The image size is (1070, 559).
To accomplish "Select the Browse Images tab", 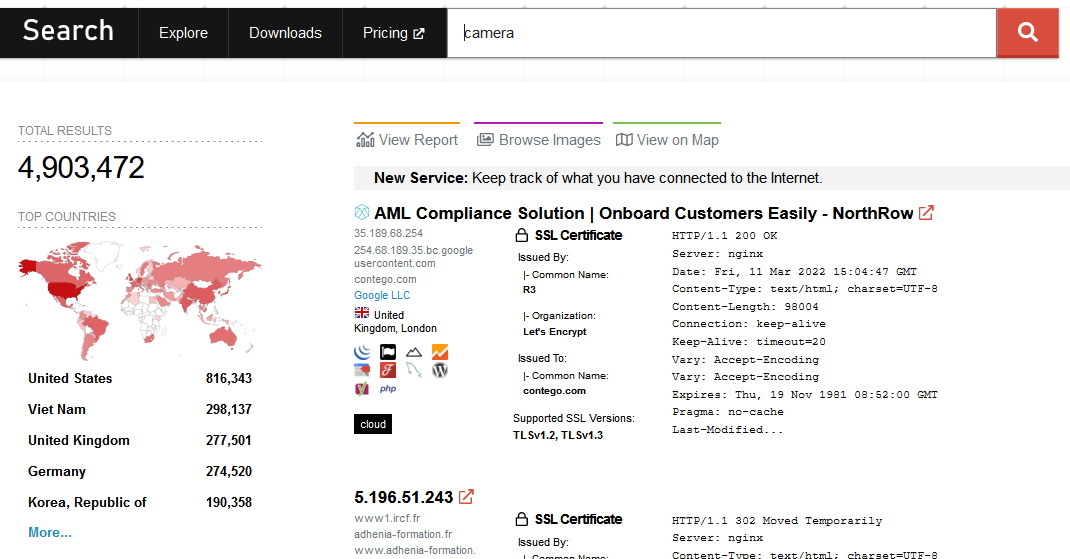I will (x=538, y=140).
